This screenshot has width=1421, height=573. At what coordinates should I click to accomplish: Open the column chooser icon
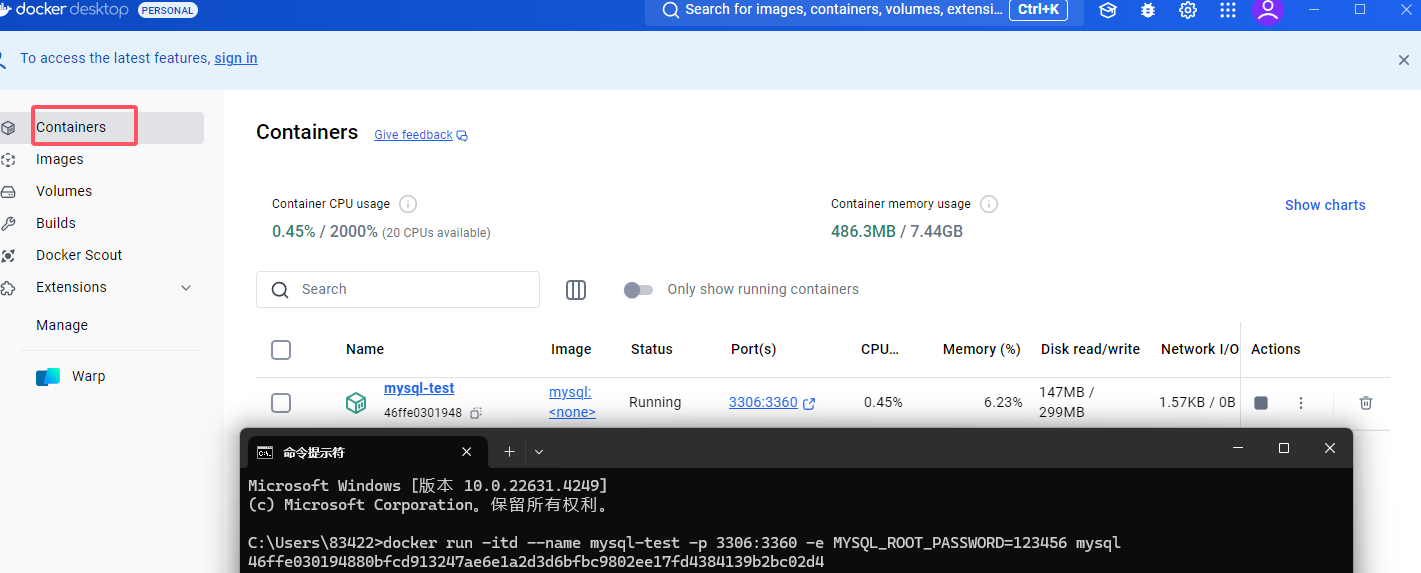[576, 290]
